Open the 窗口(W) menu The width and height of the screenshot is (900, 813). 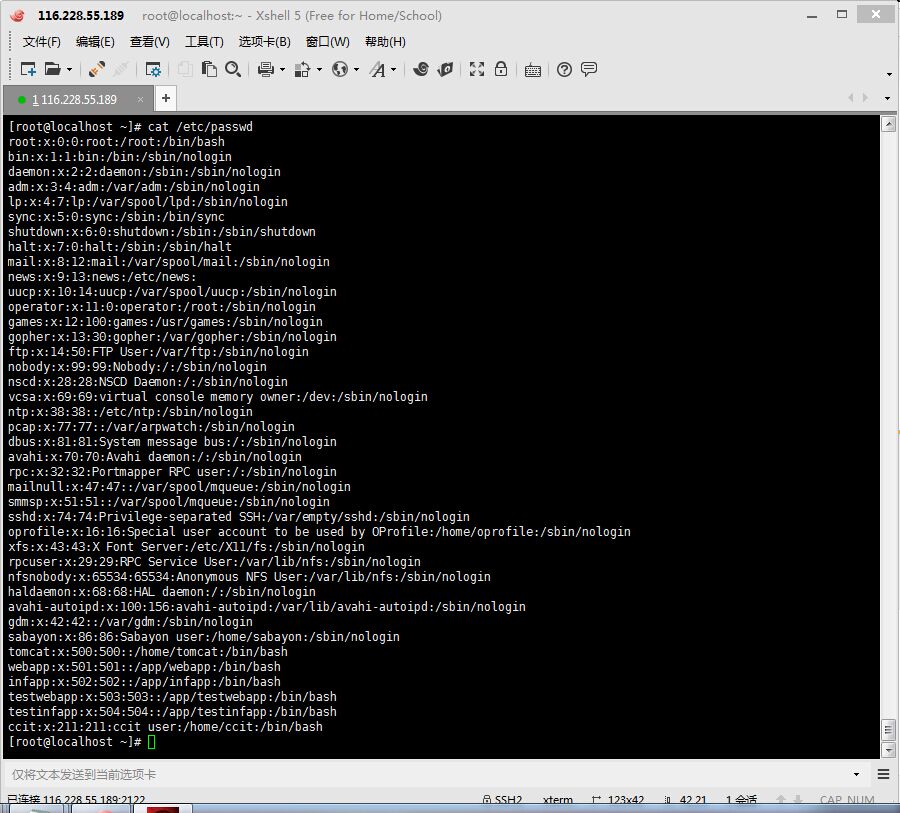click(x=328, y=42)
